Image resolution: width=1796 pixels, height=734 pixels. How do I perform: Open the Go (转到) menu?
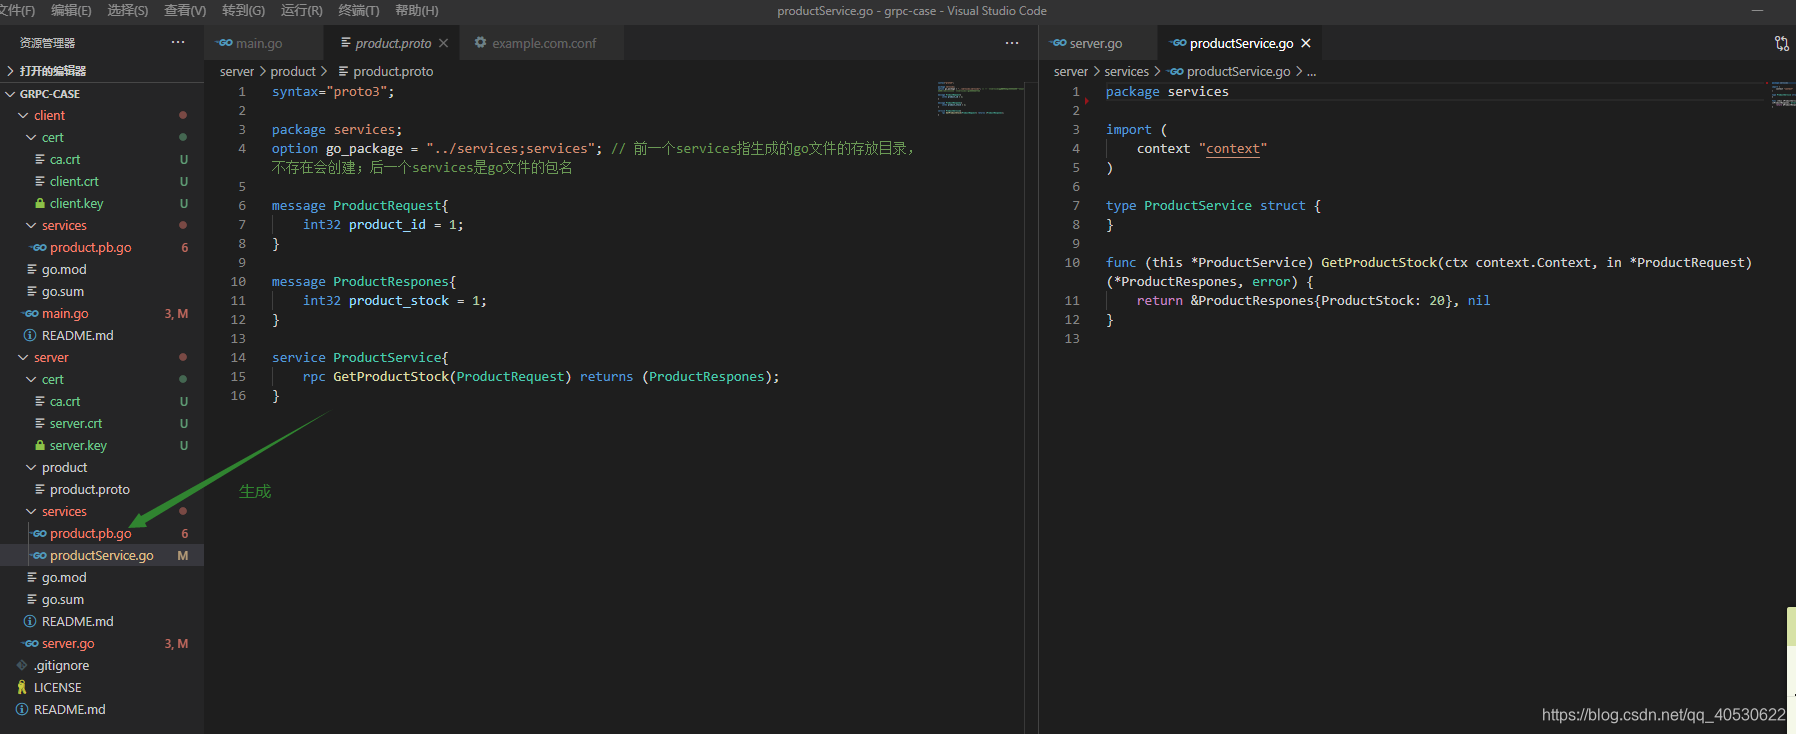243,10
